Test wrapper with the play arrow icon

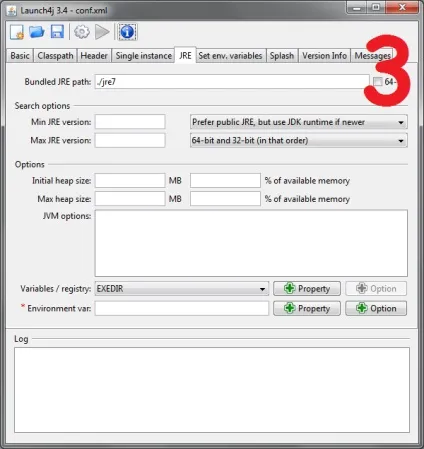tap(102, 32)
